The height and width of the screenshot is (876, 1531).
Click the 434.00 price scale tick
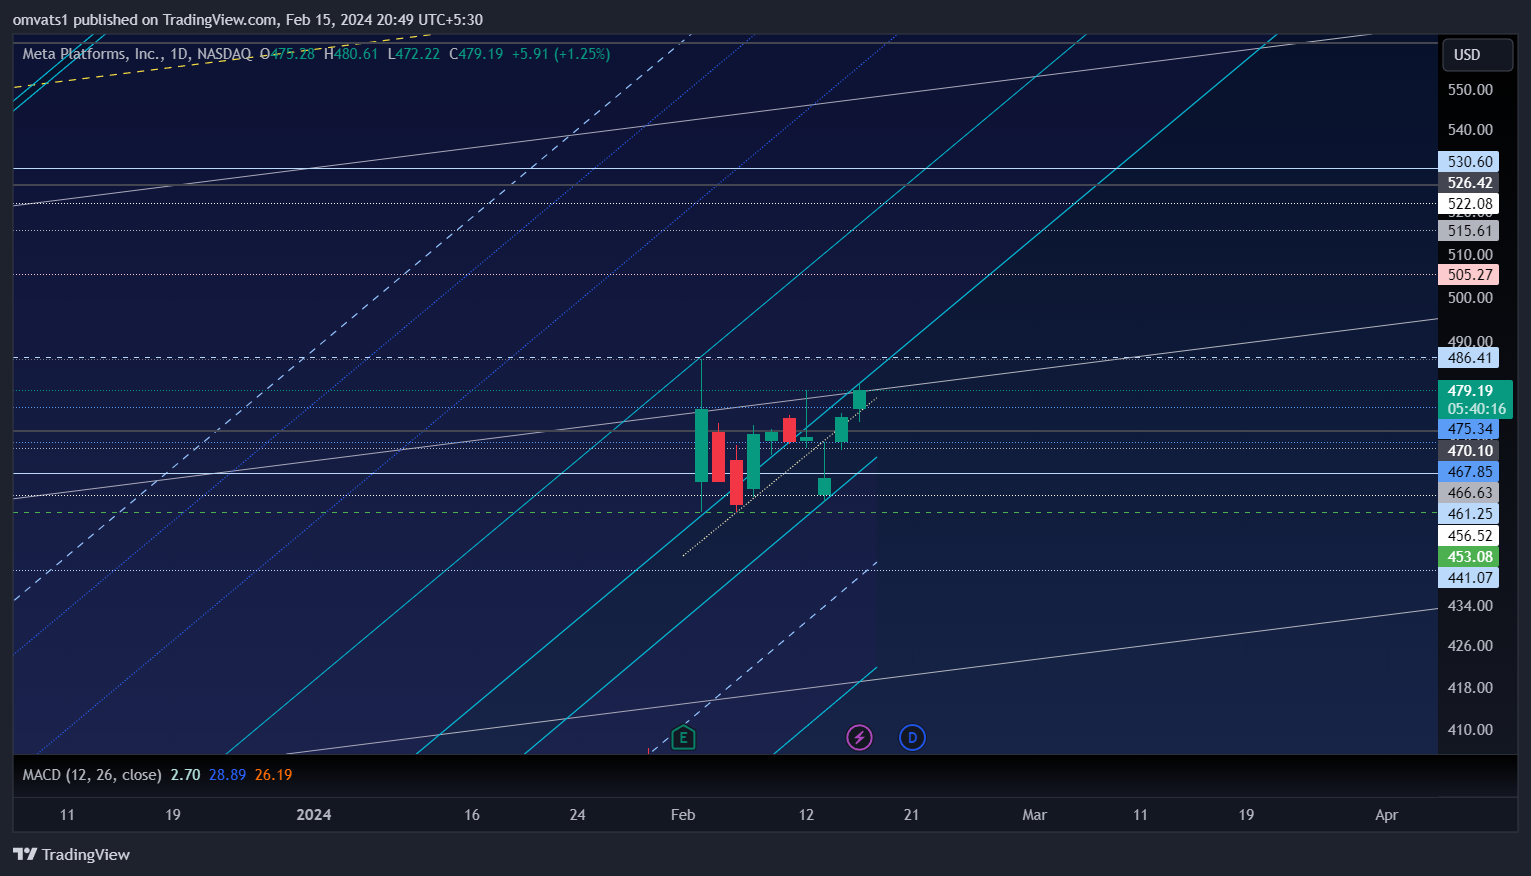1470,606
